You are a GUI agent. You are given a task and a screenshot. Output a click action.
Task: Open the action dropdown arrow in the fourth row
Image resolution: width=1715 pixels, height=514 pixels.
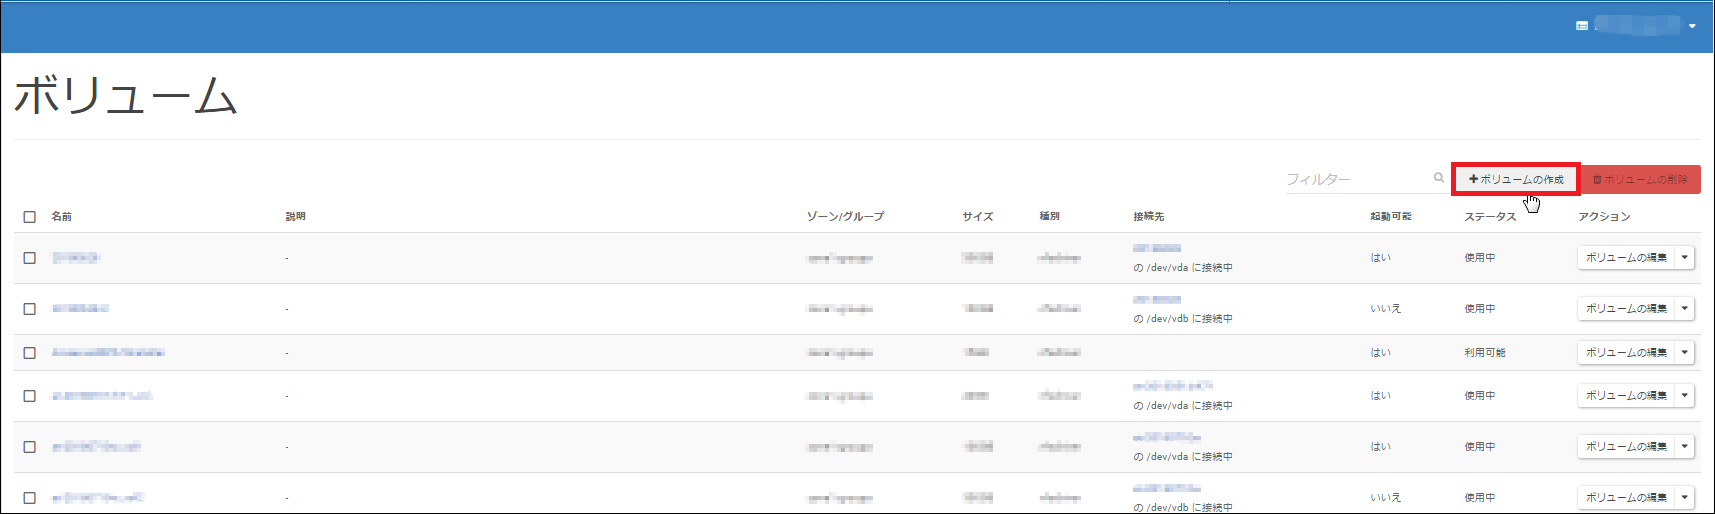[1685, 396]
